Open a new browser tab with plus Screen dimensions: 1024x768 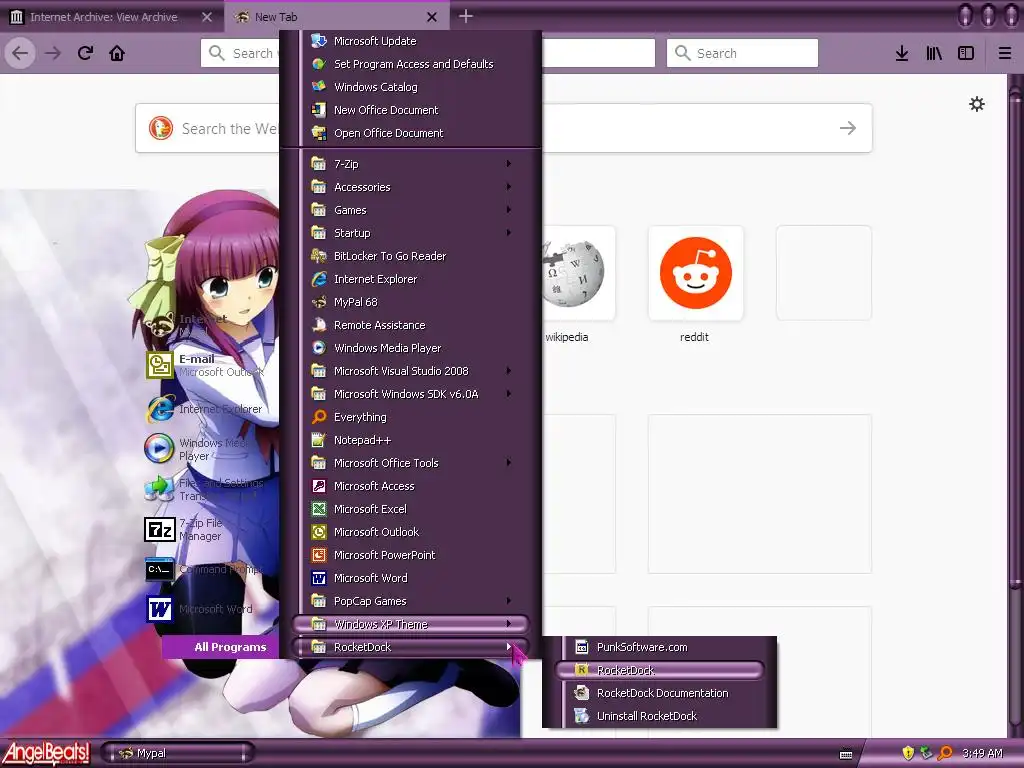466,16
